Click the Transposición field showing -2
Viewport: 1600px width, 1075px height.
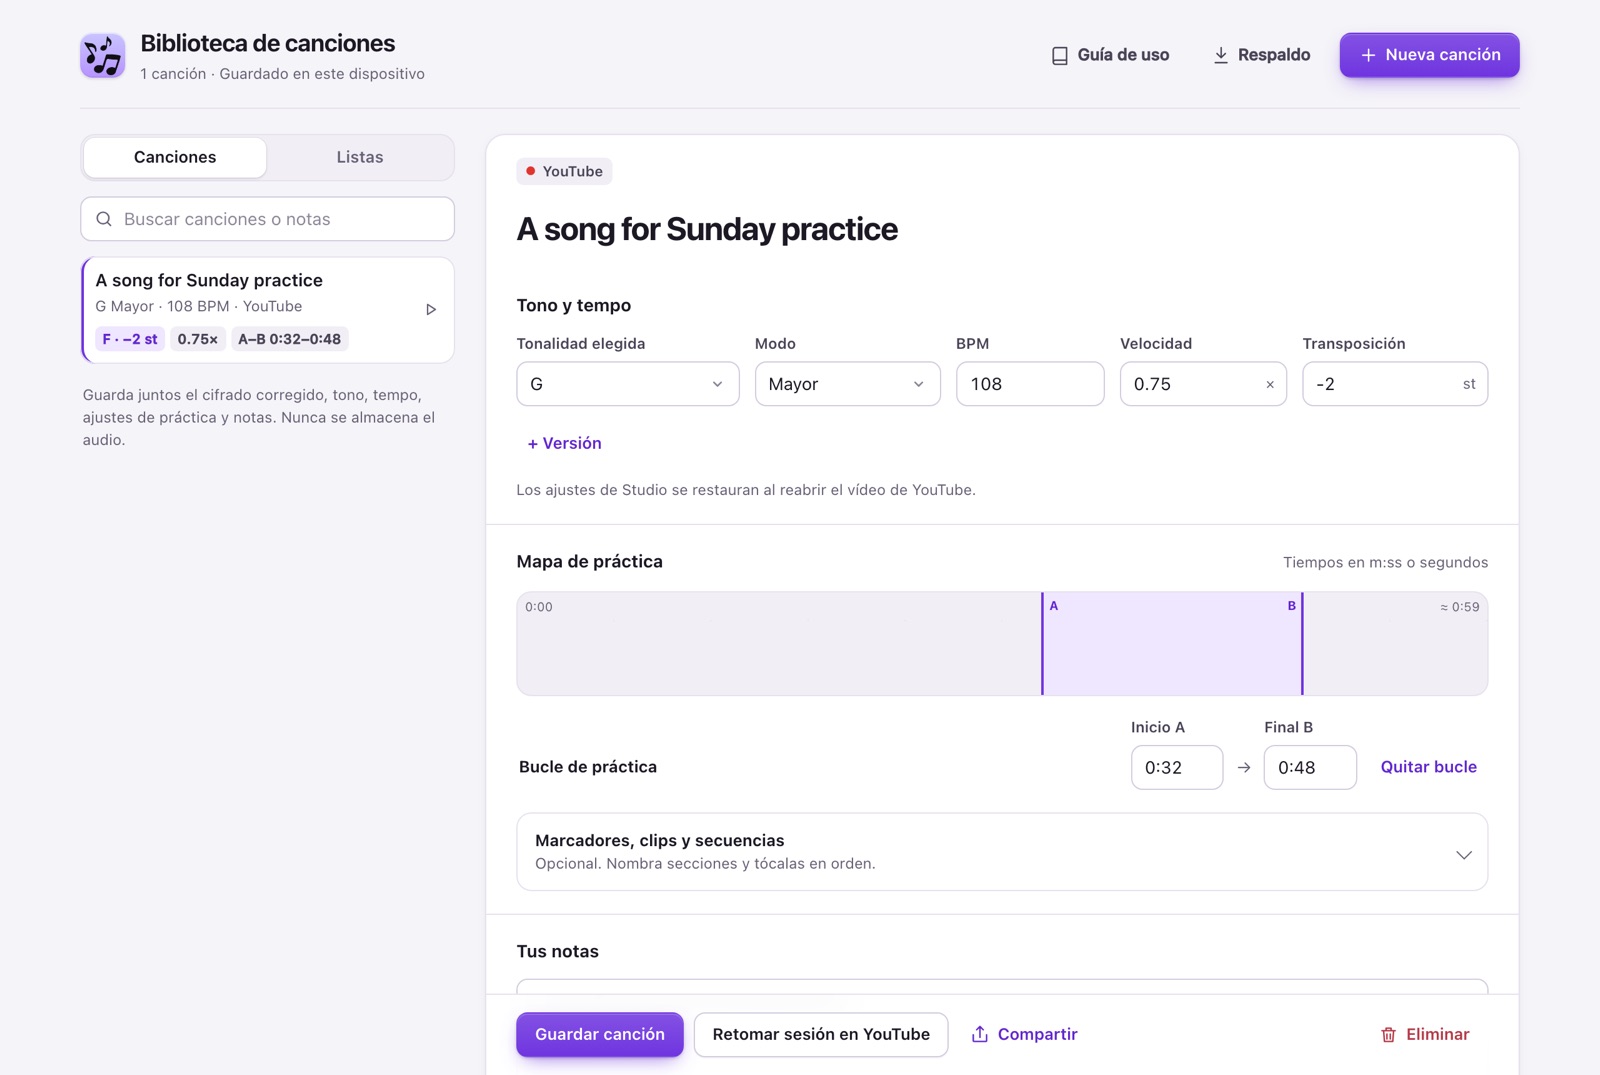(1395, 384)
